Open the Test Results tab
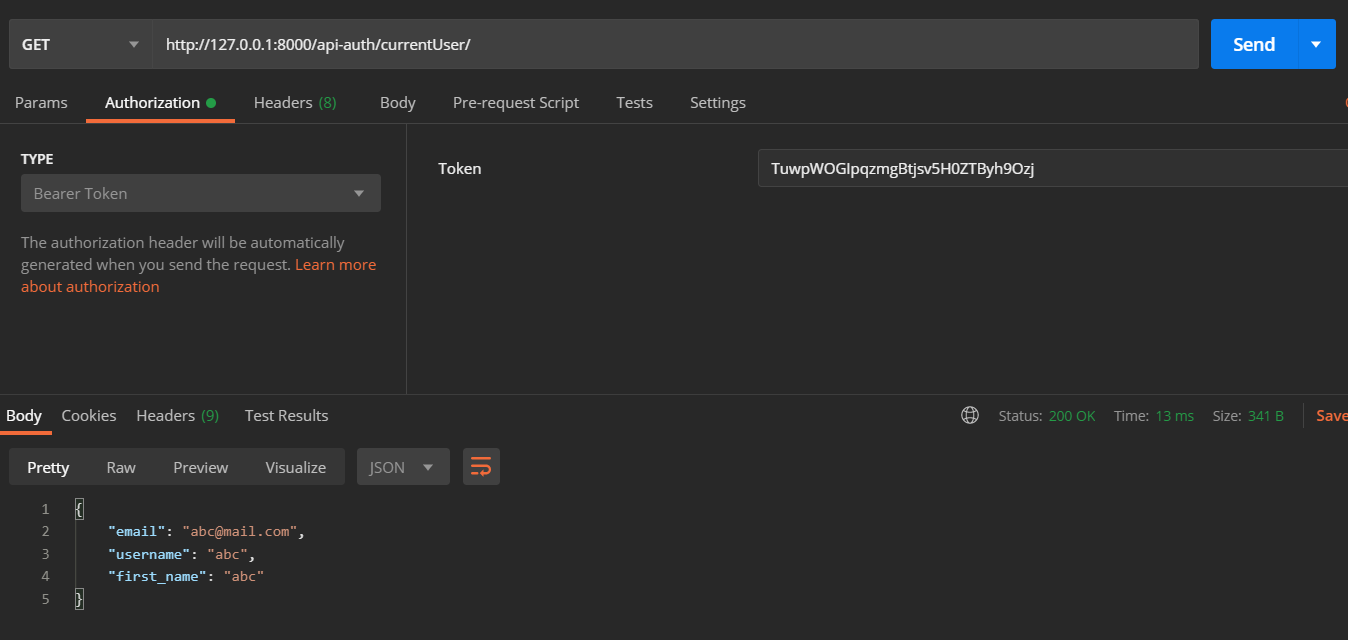 [286, 416]
